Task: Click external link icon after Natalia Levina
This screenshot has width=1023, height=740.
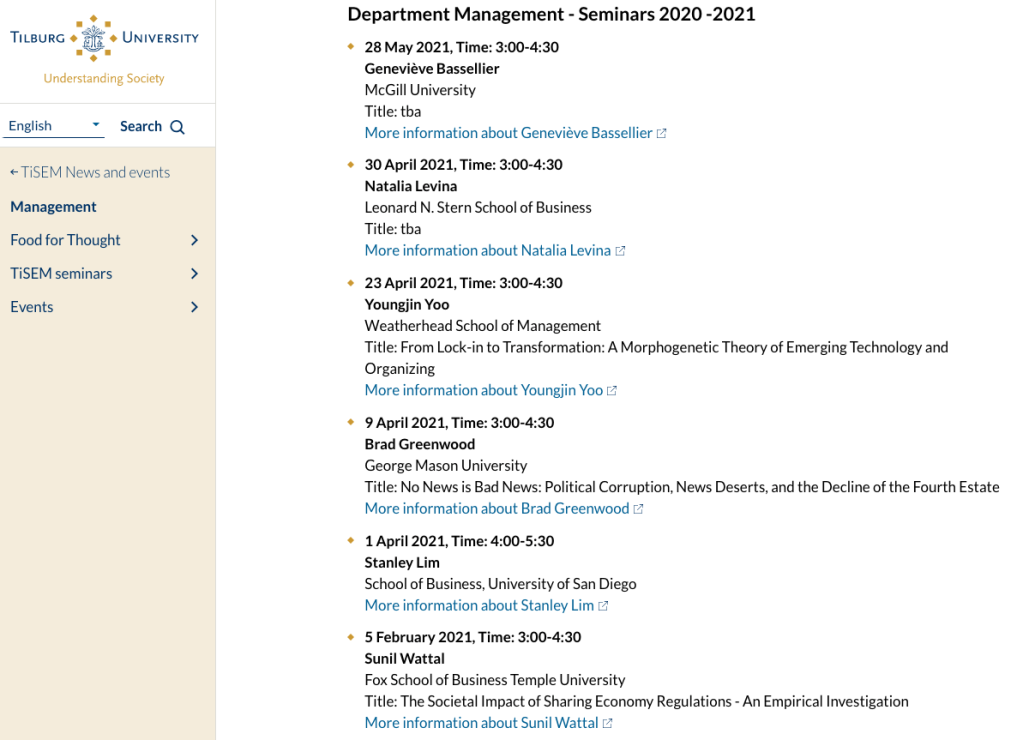Action: click(620, 251)
